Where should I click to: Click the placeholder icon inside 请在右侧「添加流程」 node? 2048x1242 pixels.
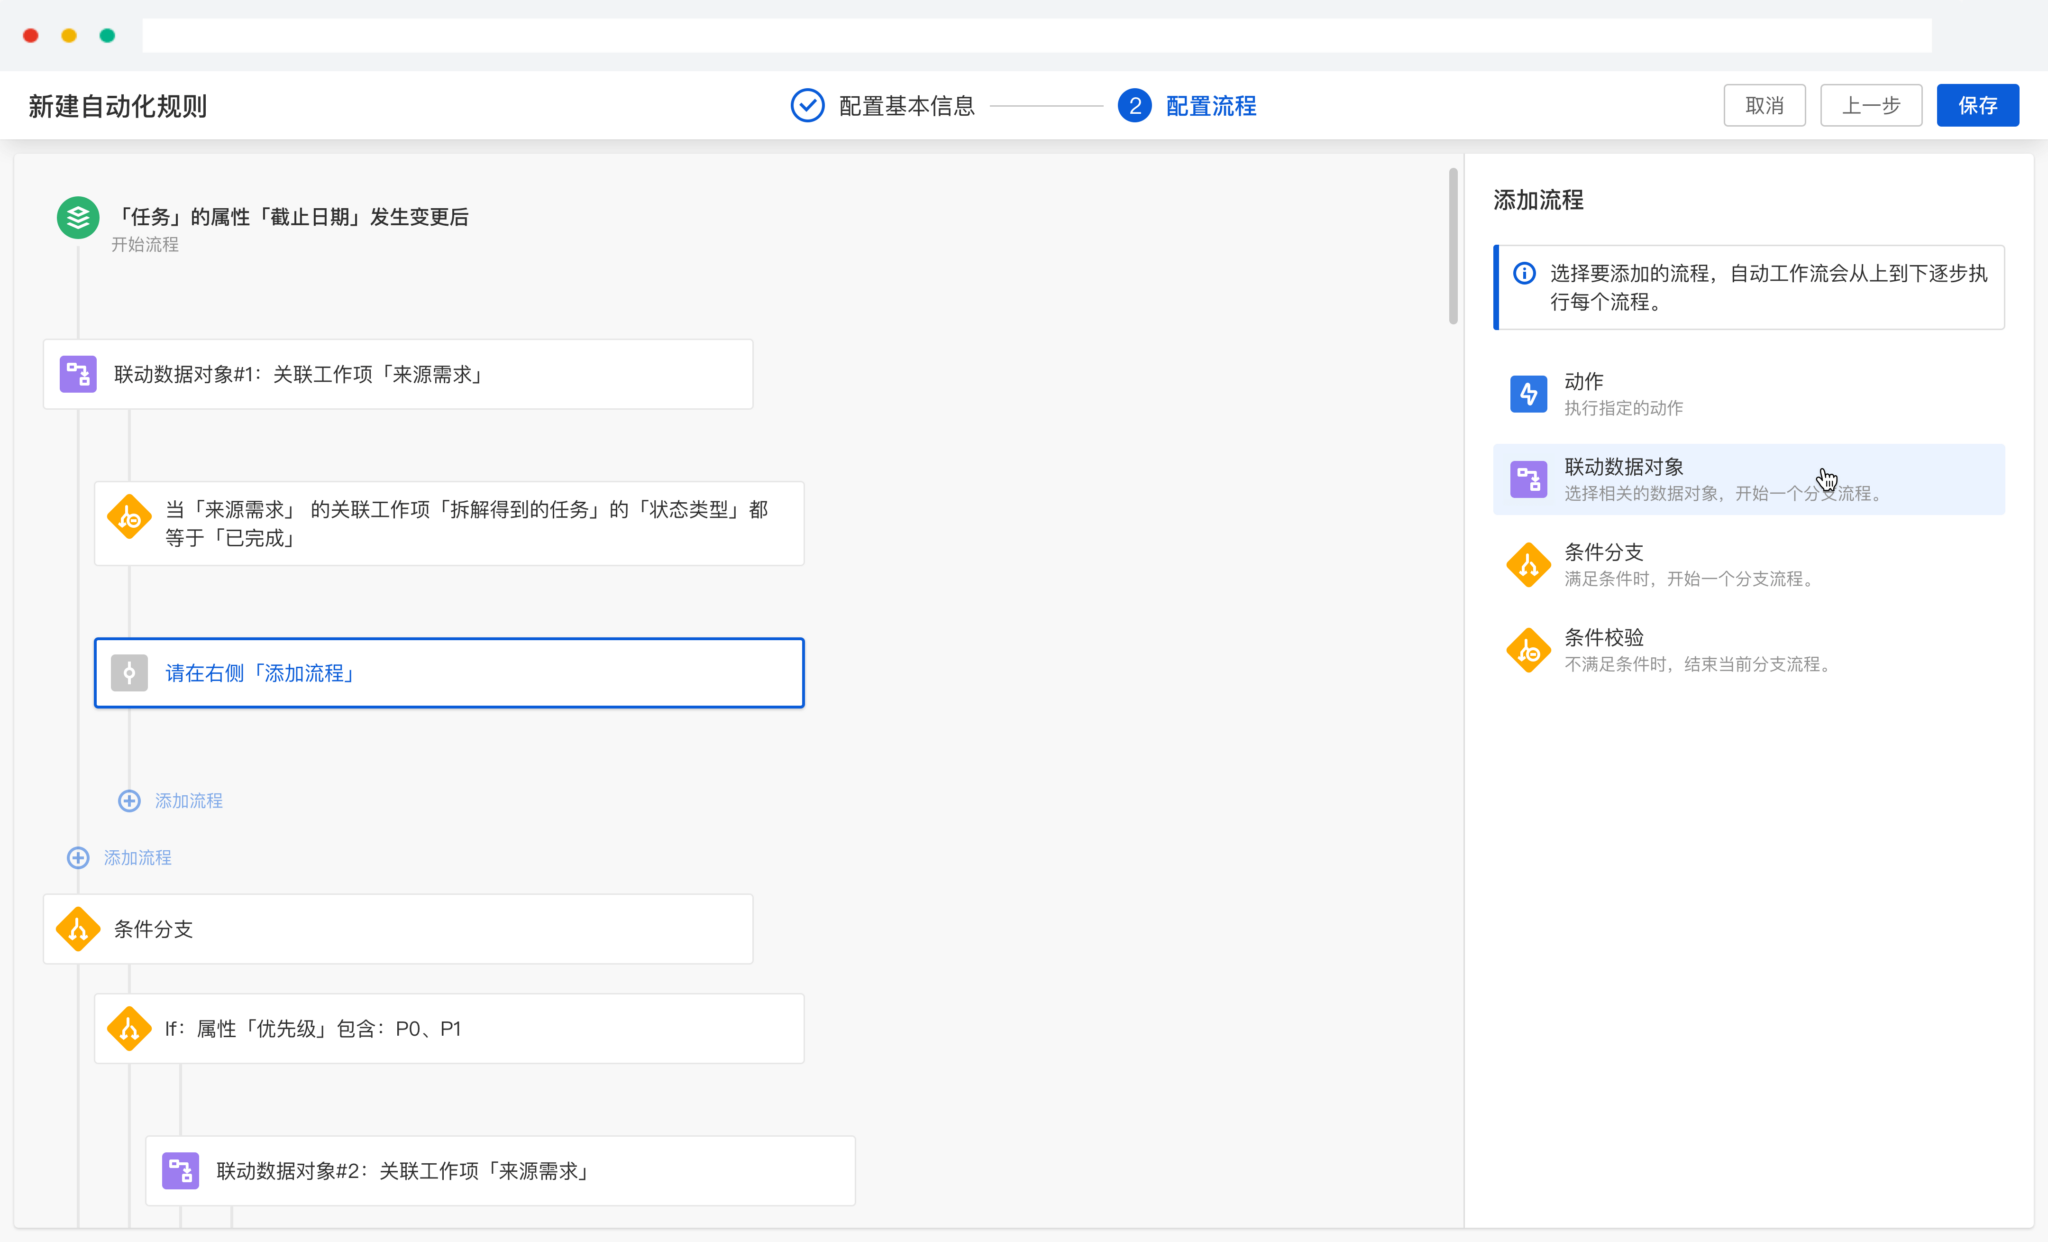click(129, 672)
